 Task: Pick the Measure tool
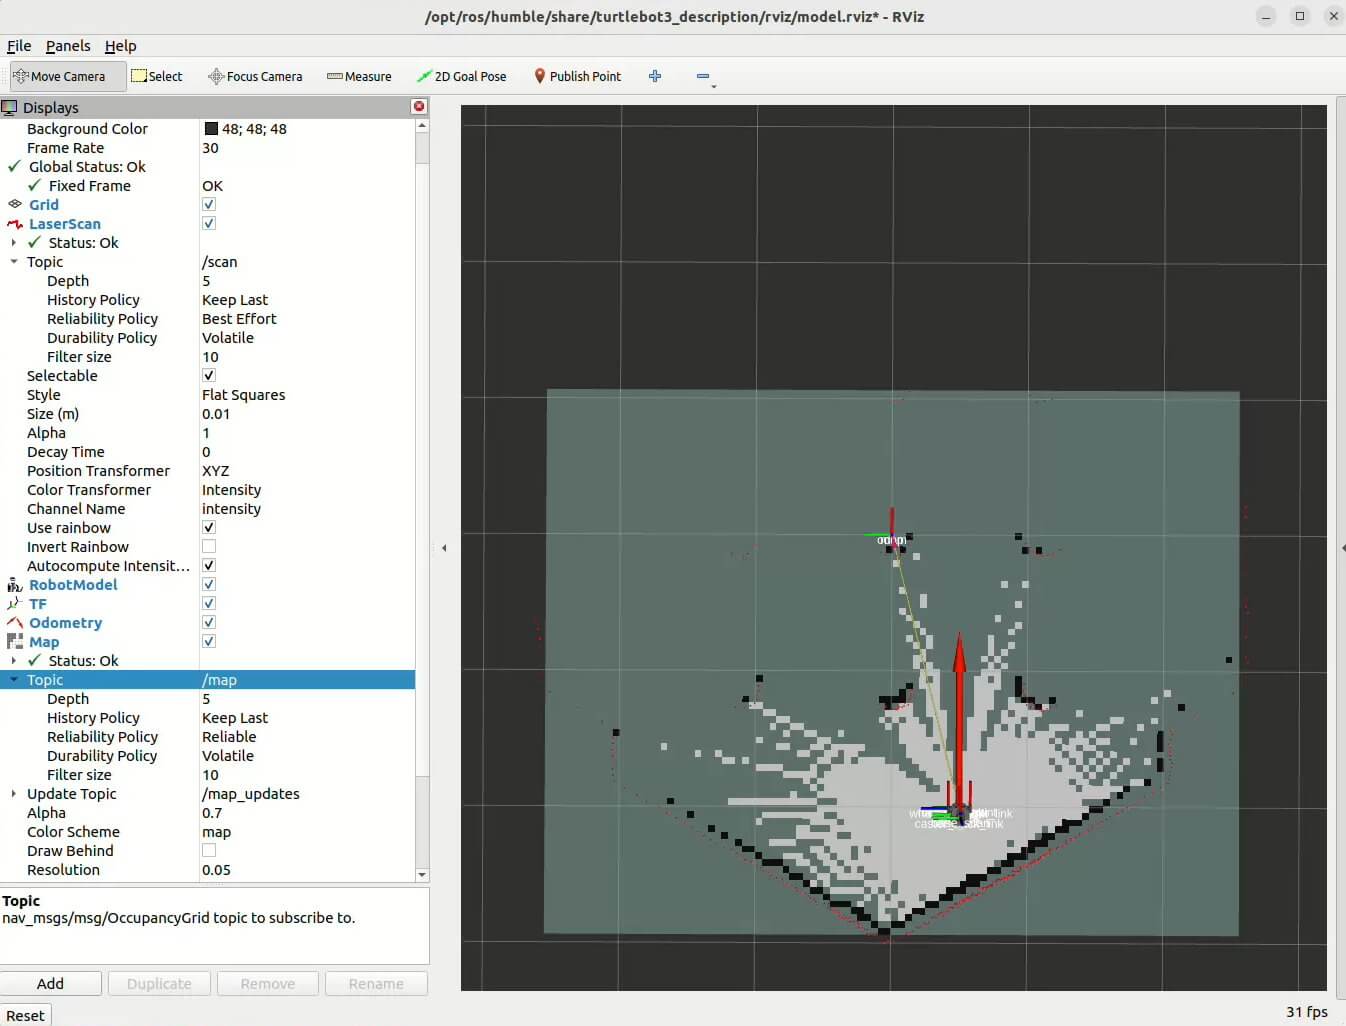click(x=359, y=76)
